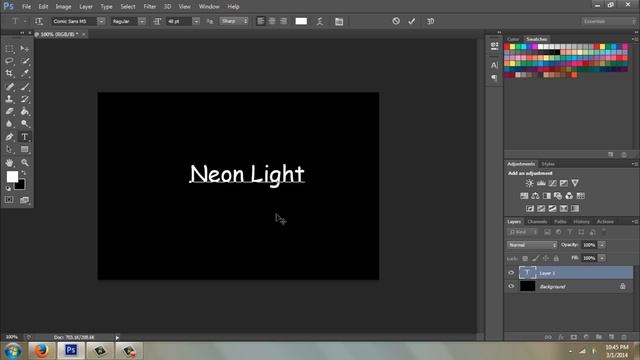This screenshot has width=640, height=360.
Task: Select the Crop tool
Action: pos(9,73)
